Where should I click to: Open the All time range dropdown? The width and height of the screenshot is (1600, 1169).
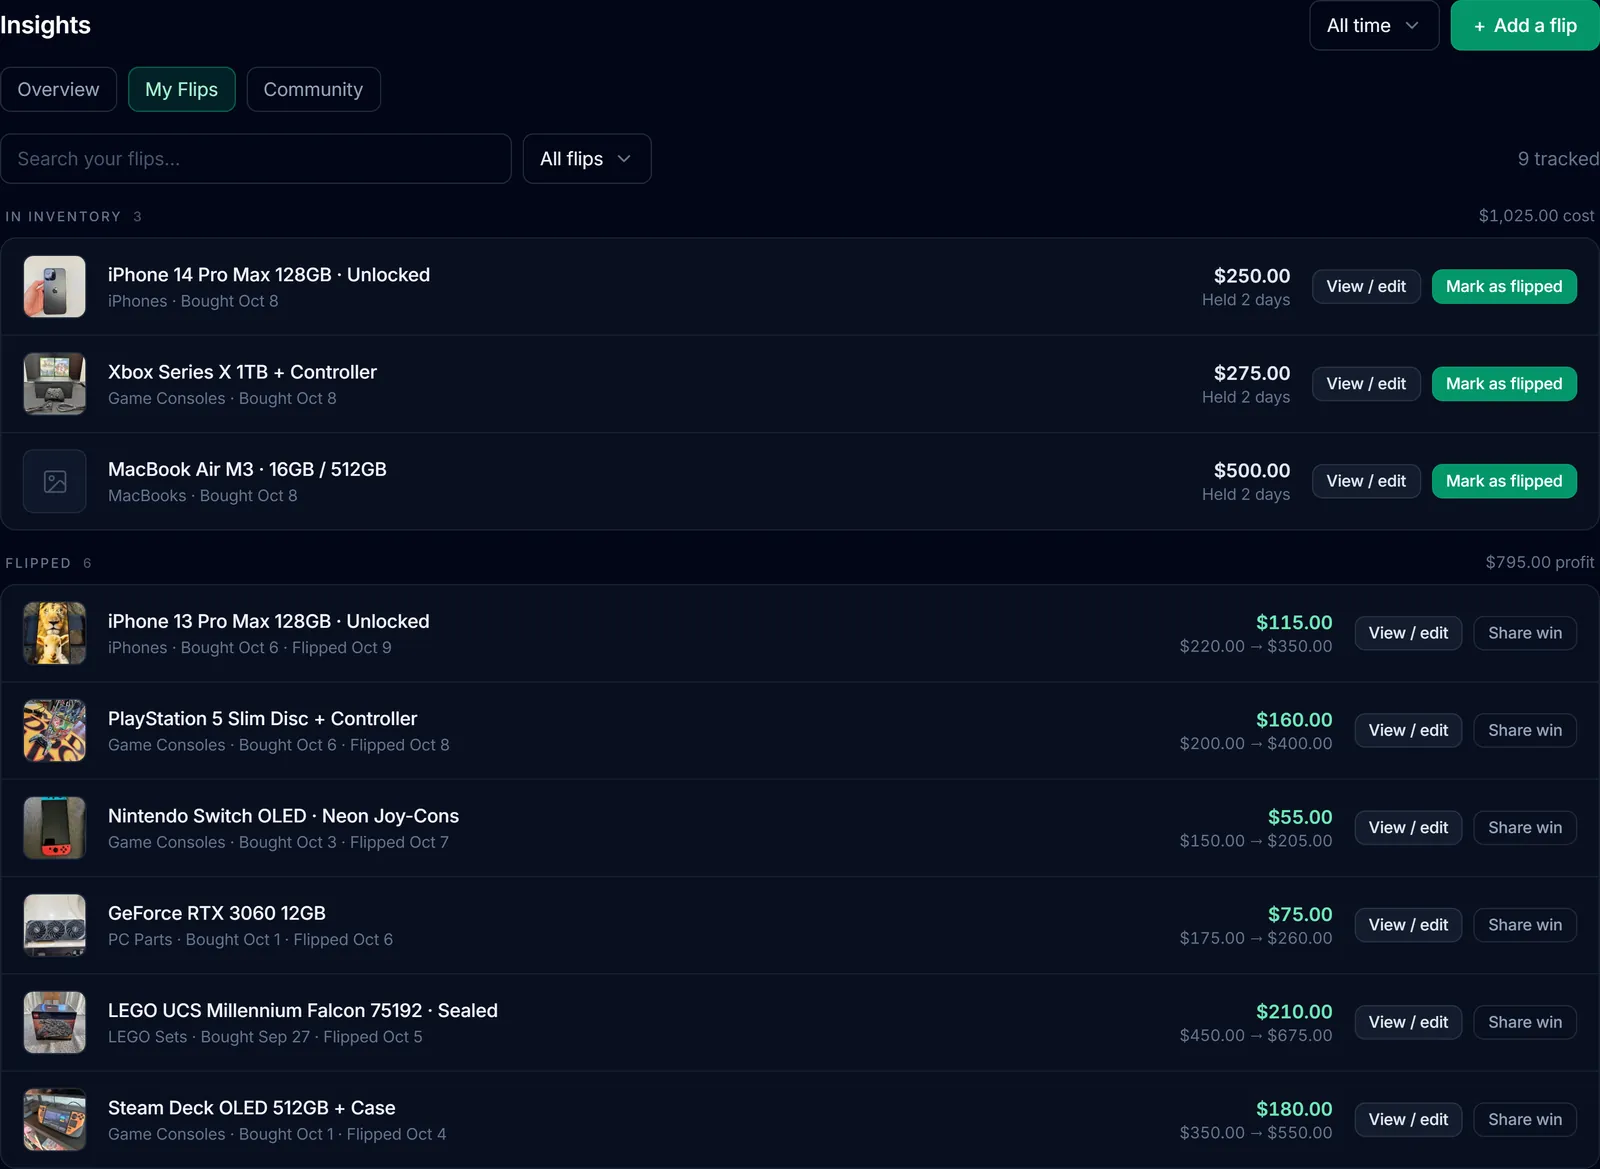(x=1374, y=26)
